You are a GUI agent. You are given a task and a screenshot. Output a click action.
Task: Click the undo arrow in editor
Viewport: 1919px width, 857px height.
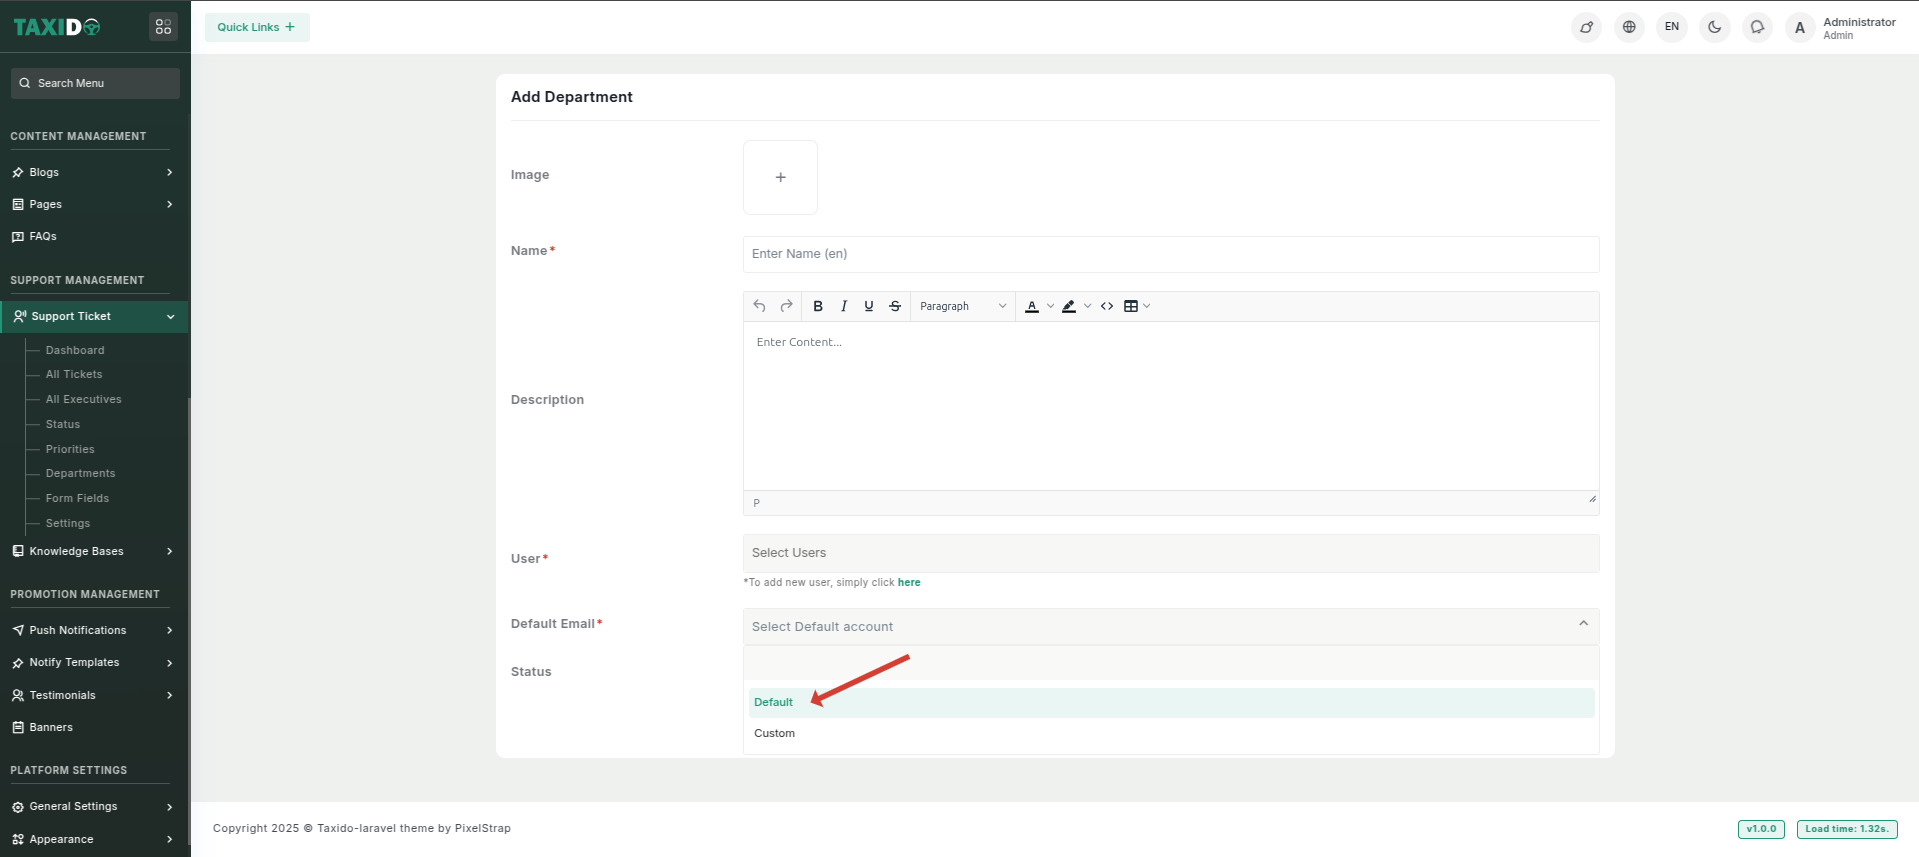[x=760, y=306]
